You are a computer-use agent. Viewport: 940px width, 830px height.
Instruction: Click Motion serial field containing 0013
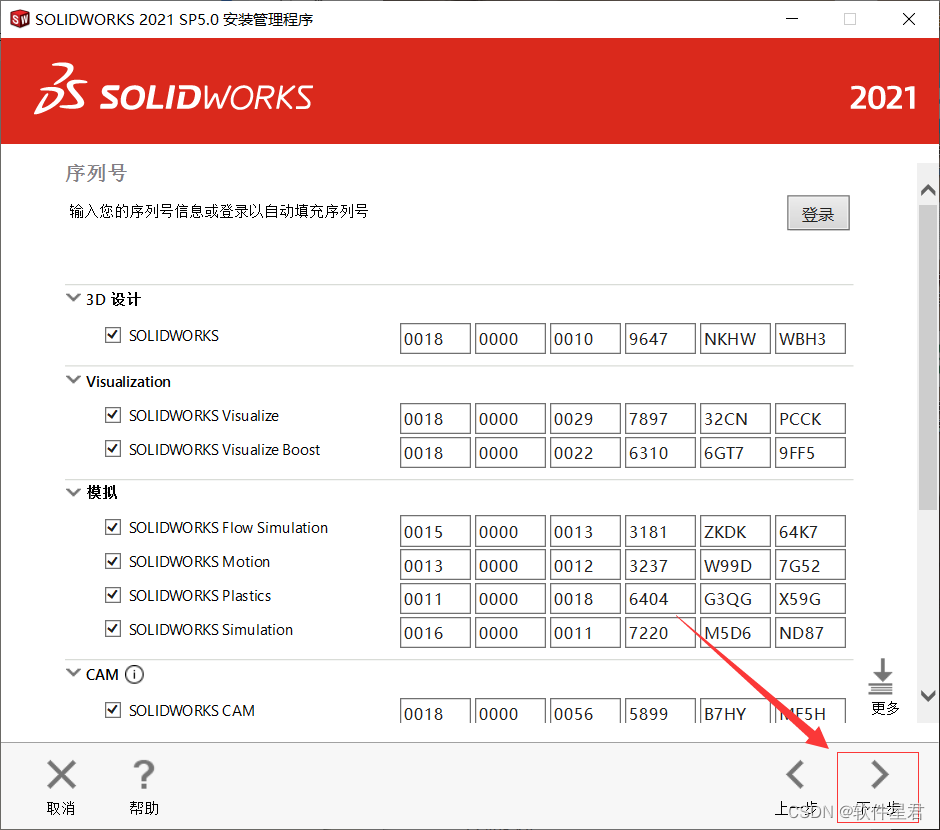click(x=435, y=565)
